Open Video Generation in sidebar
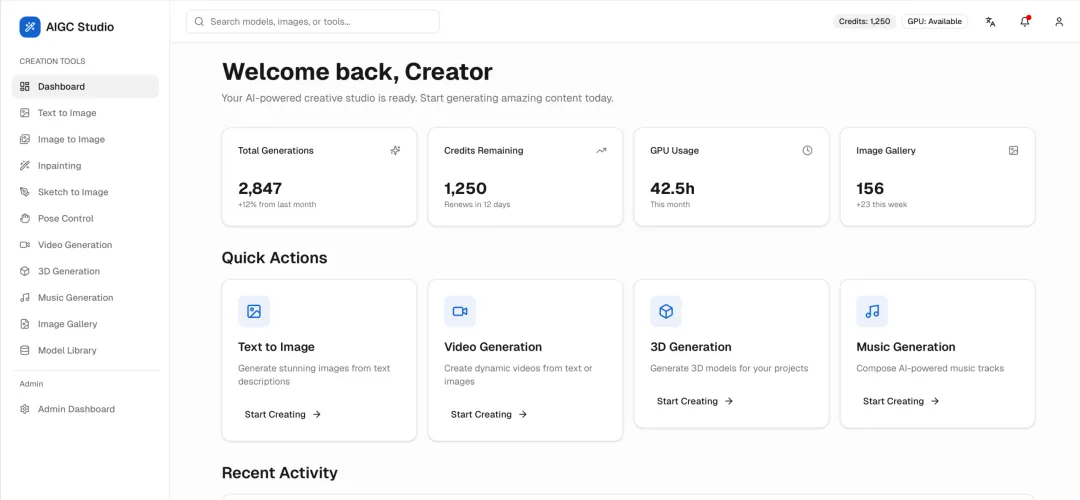 [x=85, y=244]
